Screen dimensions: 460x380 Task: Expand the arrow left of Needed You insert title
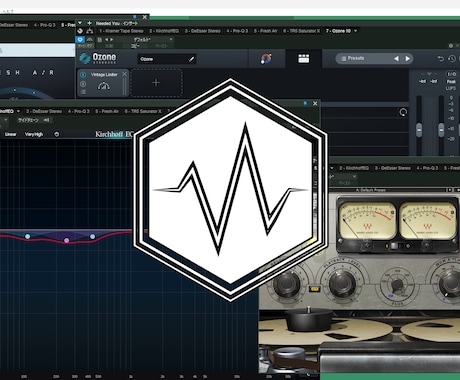click(x=80, y=23)
